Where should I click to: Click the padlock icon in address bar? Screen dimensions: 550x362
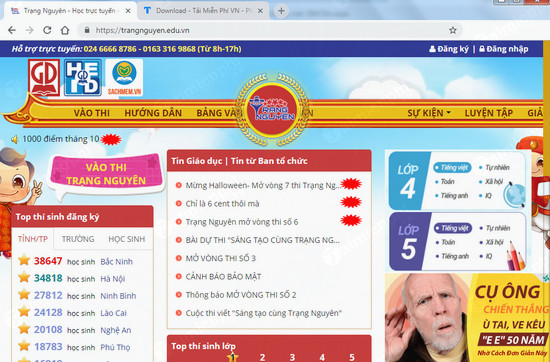[87, 30]
